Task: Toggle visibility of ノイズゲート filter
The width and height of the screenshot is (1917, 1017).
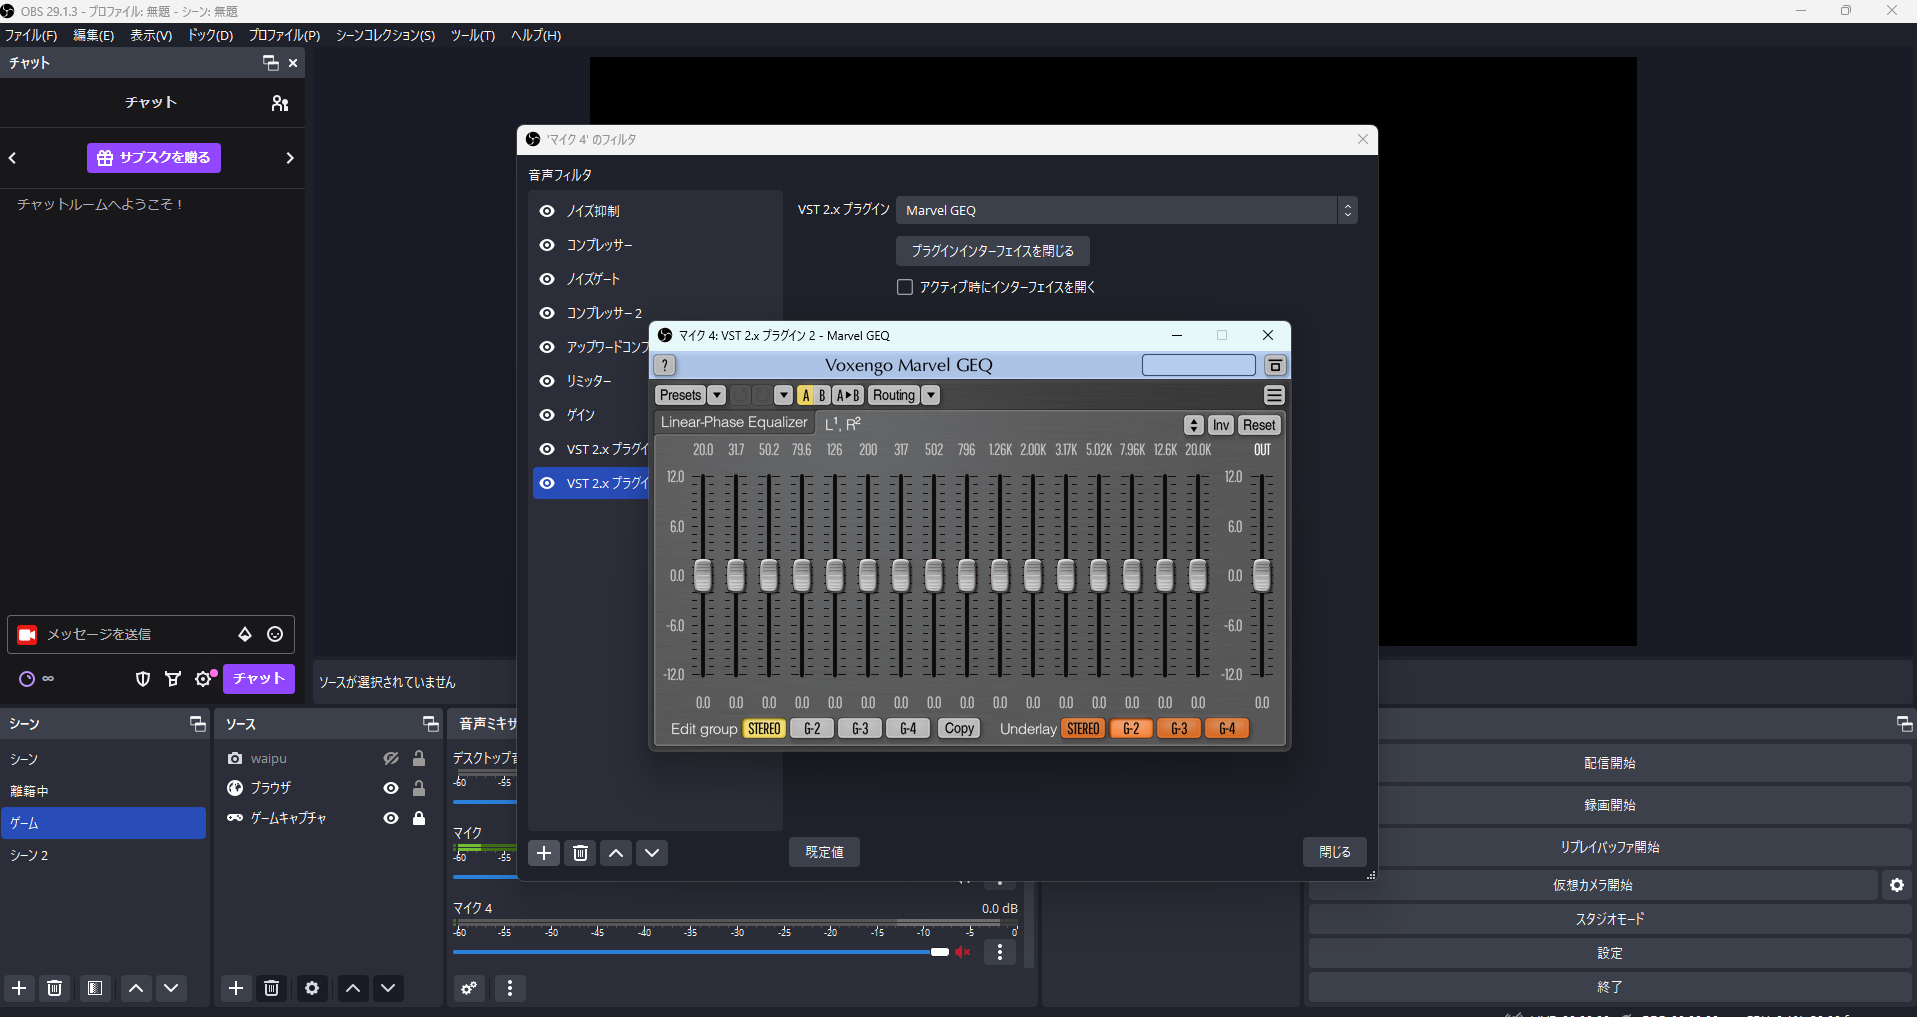Action: 547,279
